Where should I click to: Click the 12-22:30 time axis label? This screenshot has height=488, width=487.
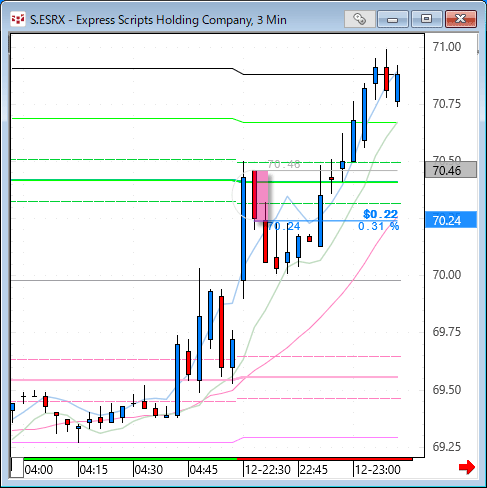(268, 470)
